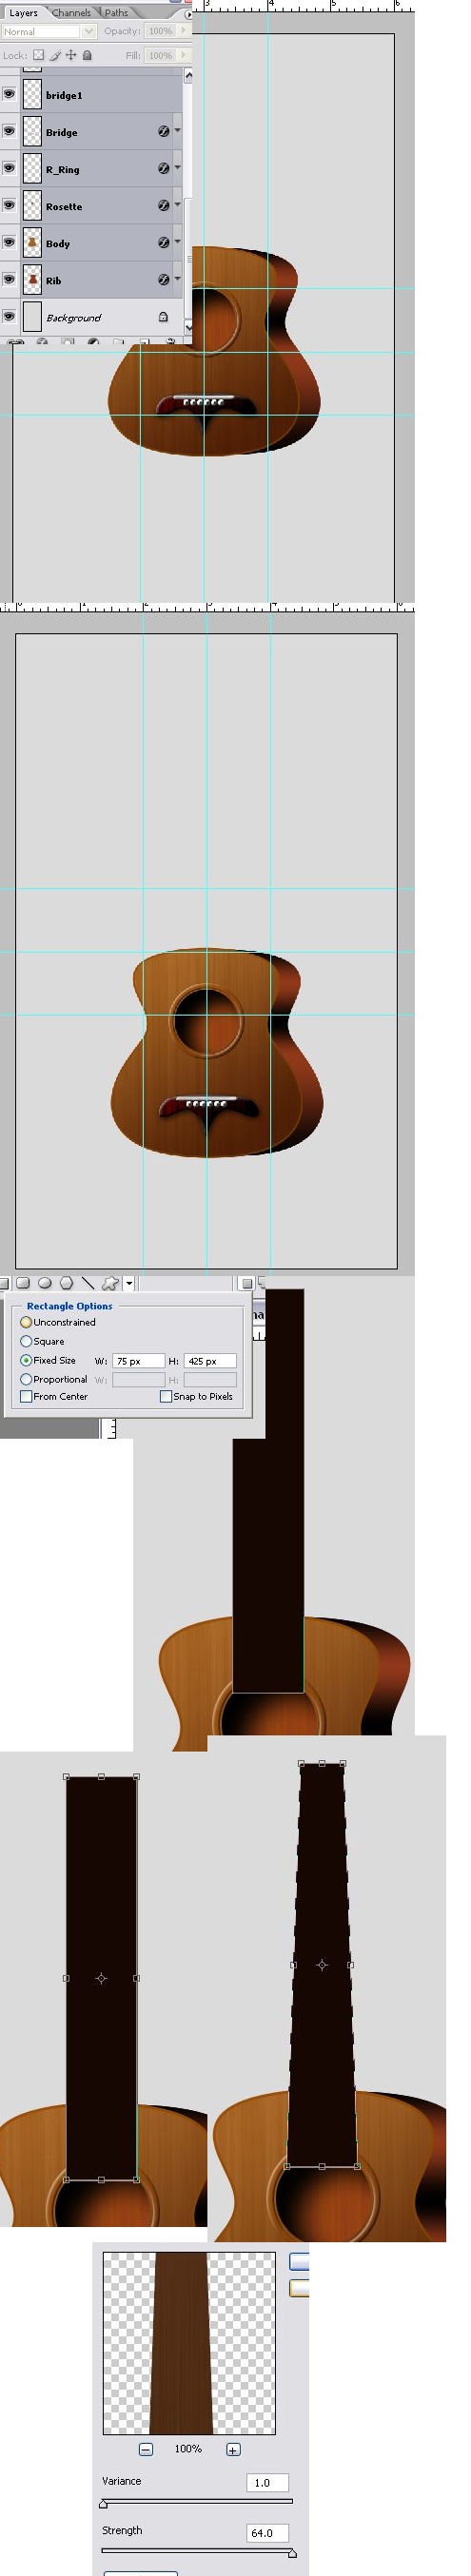
Task: Select the Rounded Rectangle shape tool
Action: tap(23, 1283)
